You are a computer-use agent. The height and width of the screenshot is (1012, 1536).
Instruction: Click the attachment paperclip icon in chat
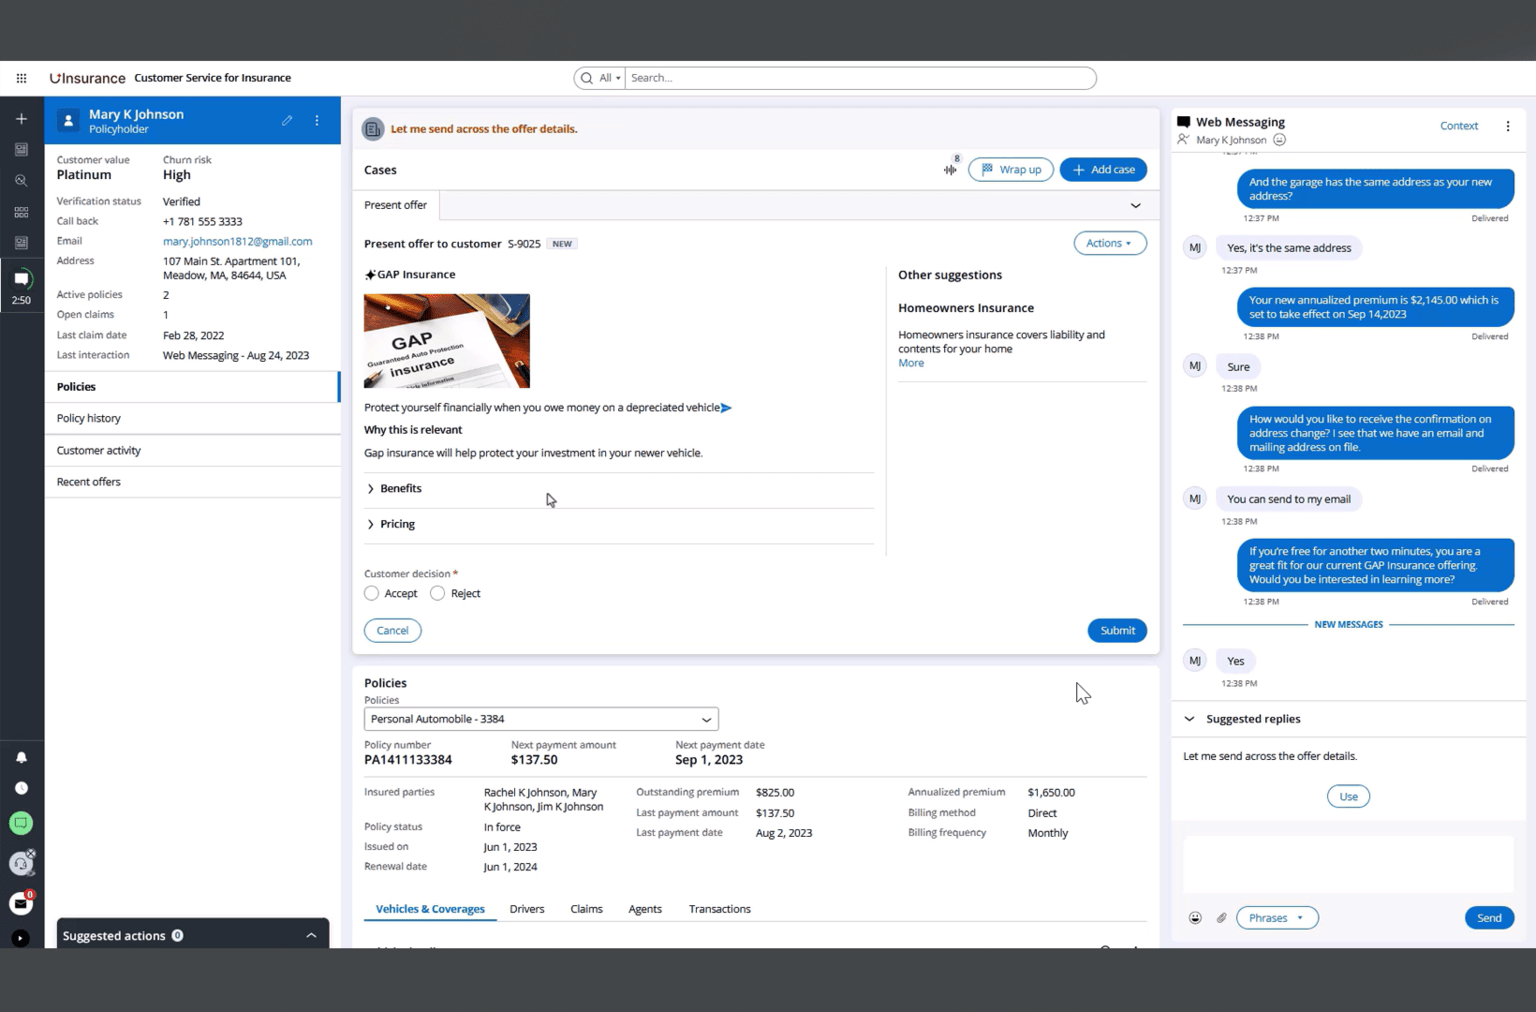(1221, 918)
